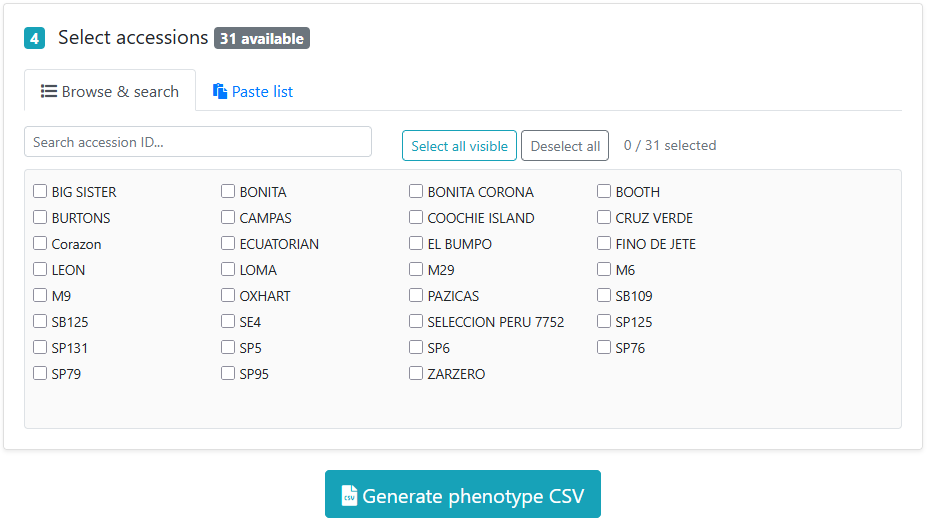Enable the COOCHIE ISLAND checkbox
927x524 pixels.
tap(416, 217)
